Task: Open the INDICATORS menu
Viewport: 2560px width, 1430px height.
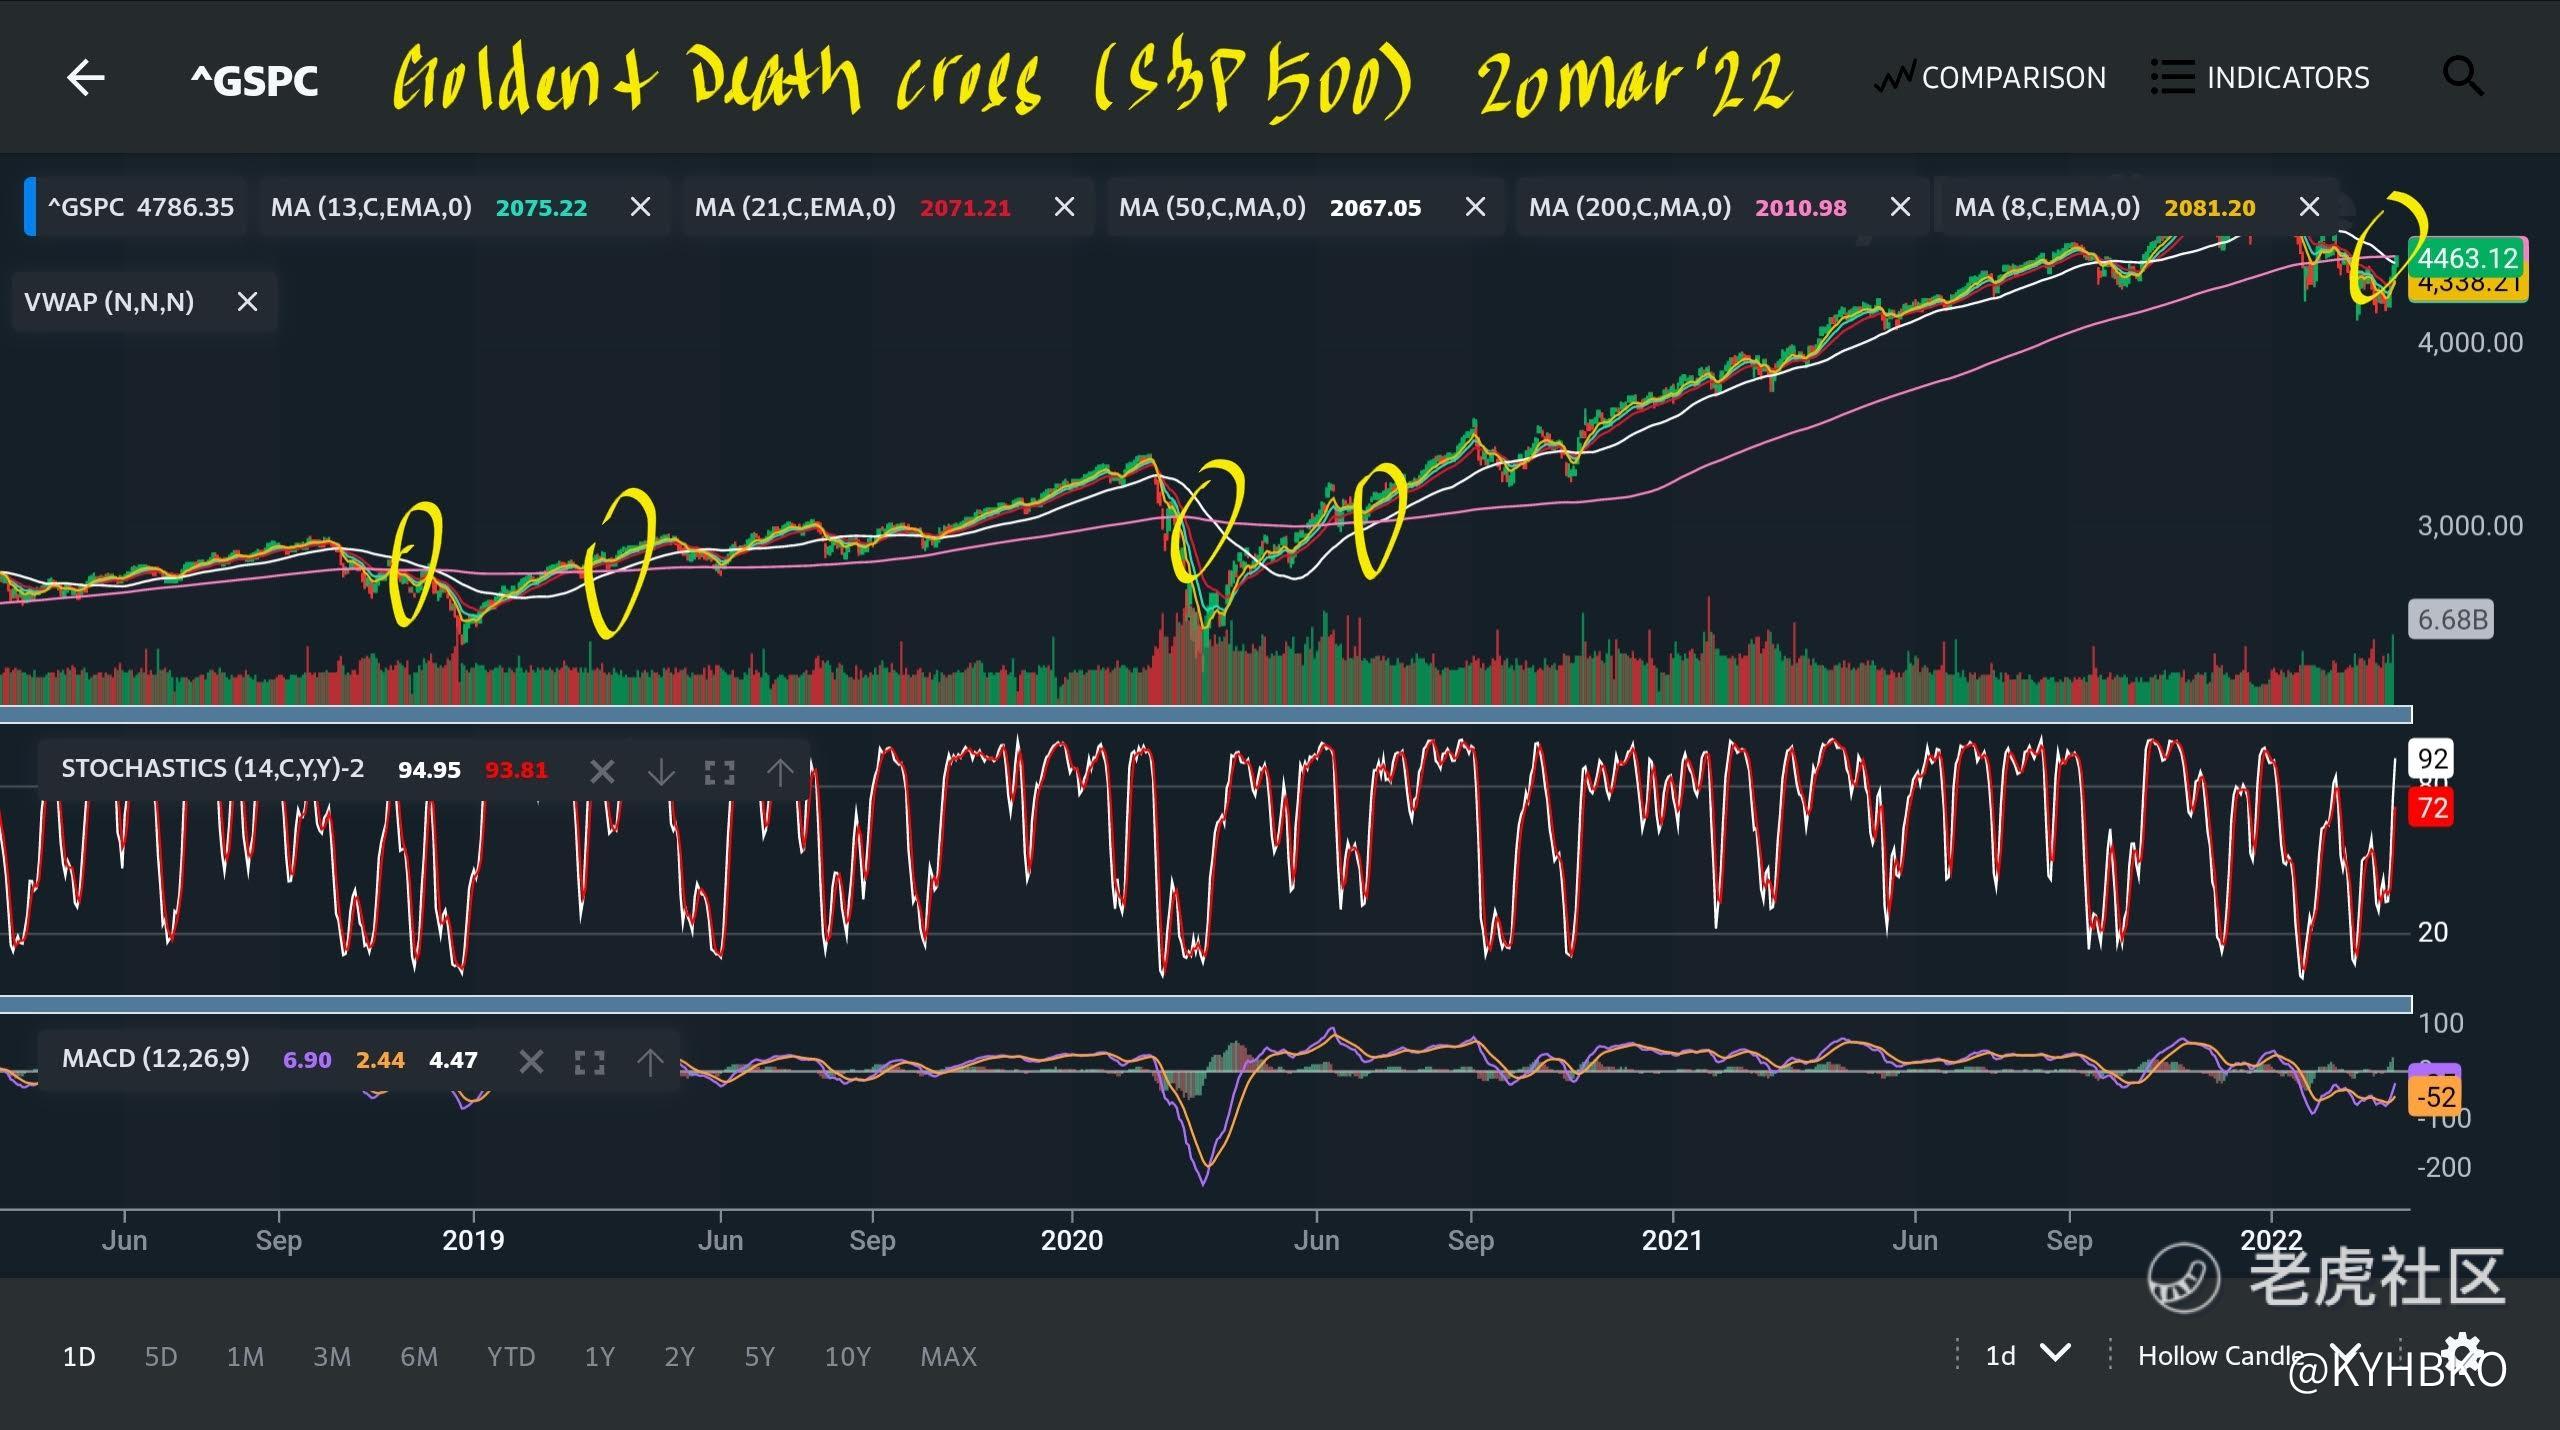Action: tap(2260, 78)
